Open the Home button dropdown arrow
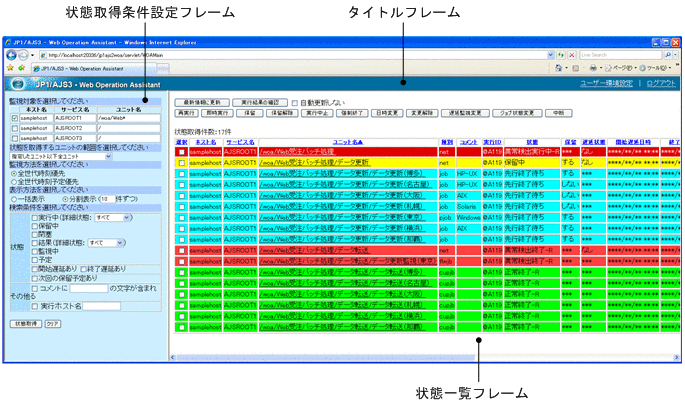 tap(566, 68)
